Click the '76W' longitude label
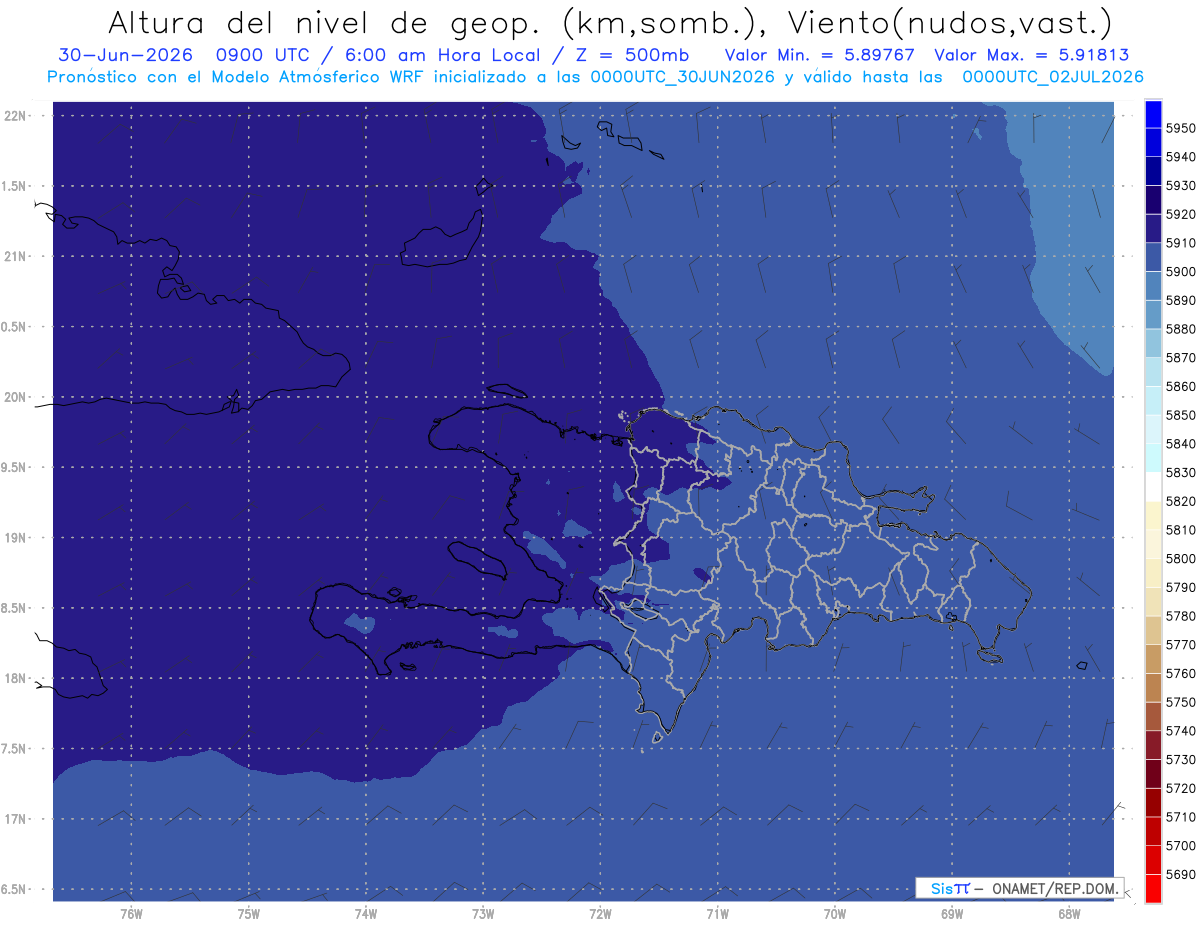Screen dimensions: 1200x927 tap(131, 912)
